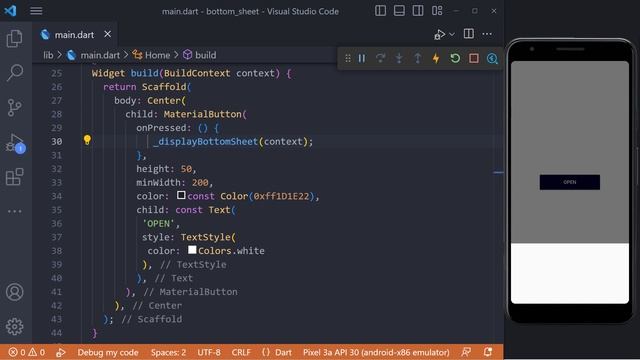Click the debug launch icon in status bar
Screen dimensions: 640x360
[61, 352]
